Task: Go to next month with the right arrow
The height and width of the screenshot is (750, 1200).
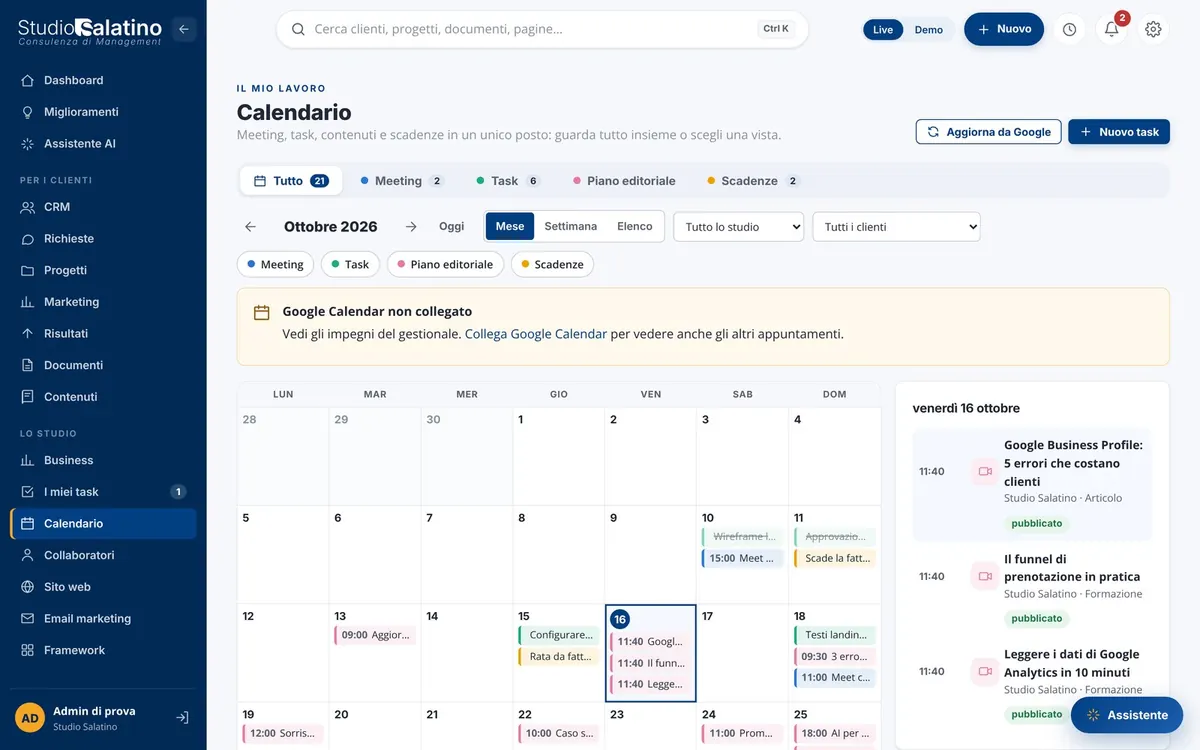Action: (x=411, y=226)
